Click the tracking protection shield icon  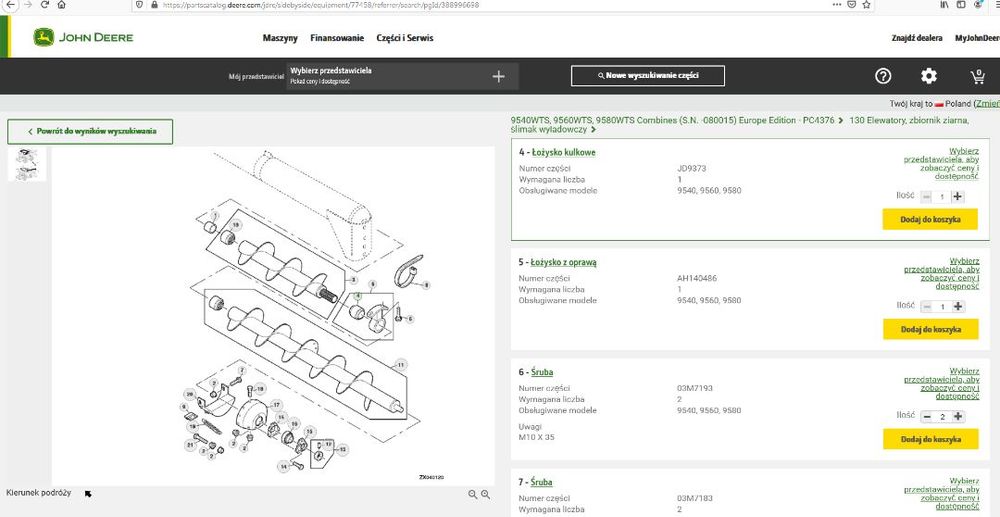pyautogui.click(x=140, y=4)
